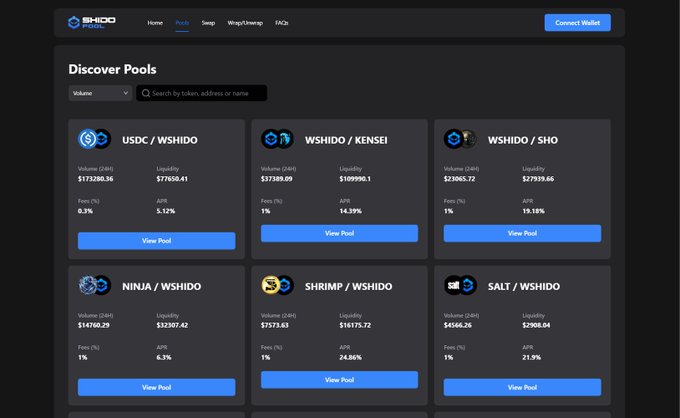Screen dimensions: 680x418
Task: Click volume value $4566.26
Action: click(458, 325)
